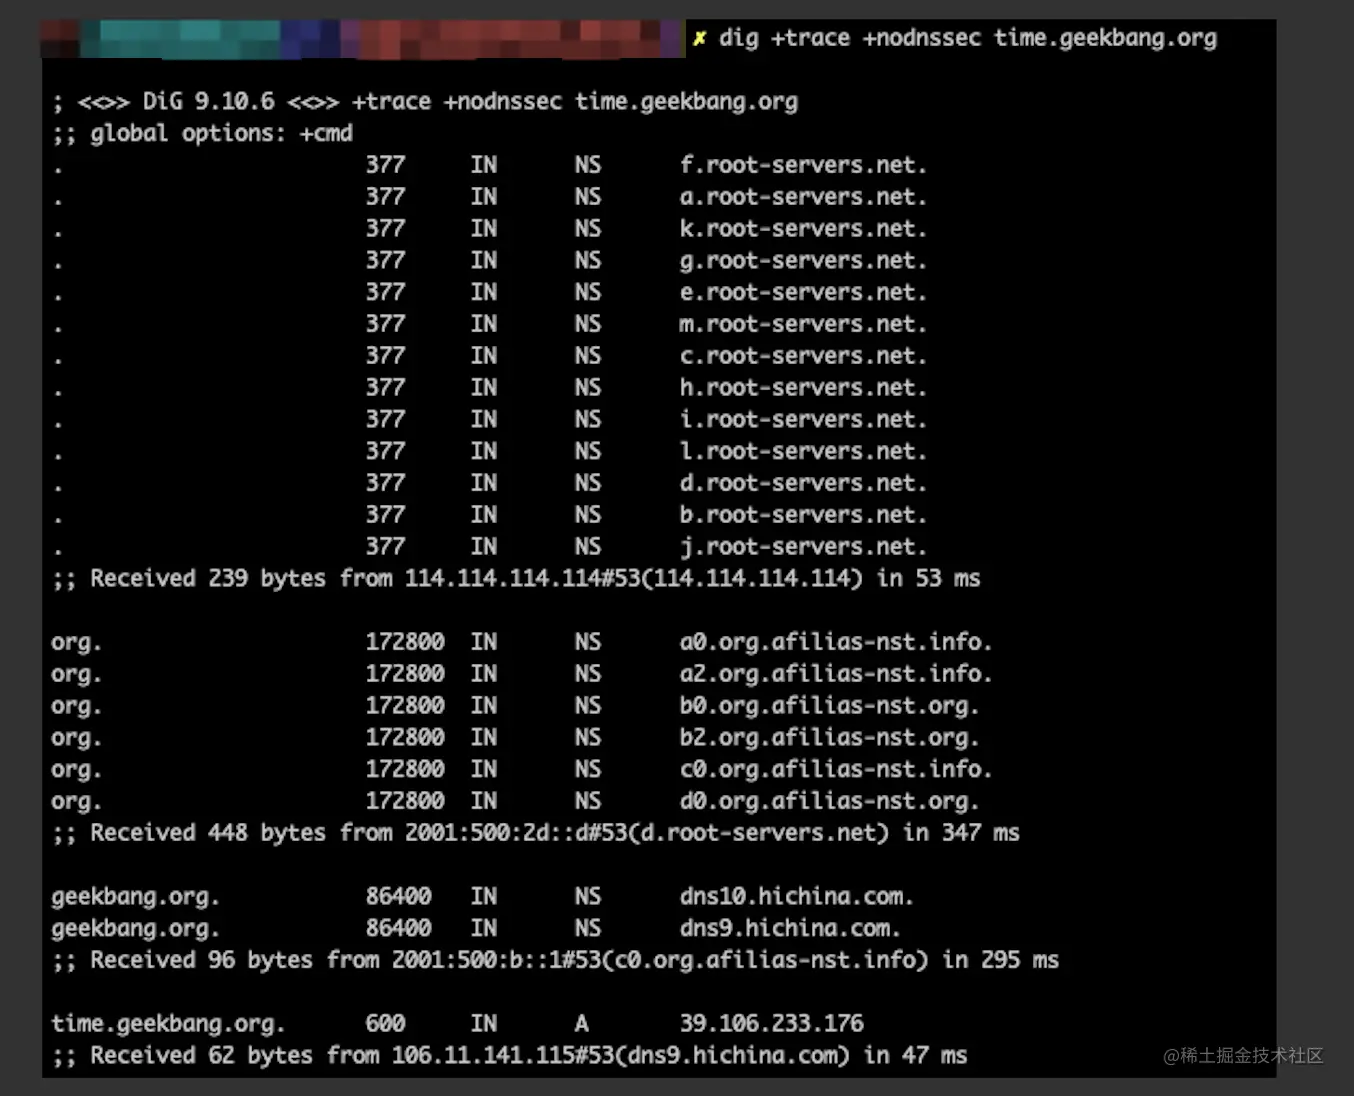Click the dig +trace command at the prompt
Screen dimensions: 1354x1096
click(x=967, y=38)
